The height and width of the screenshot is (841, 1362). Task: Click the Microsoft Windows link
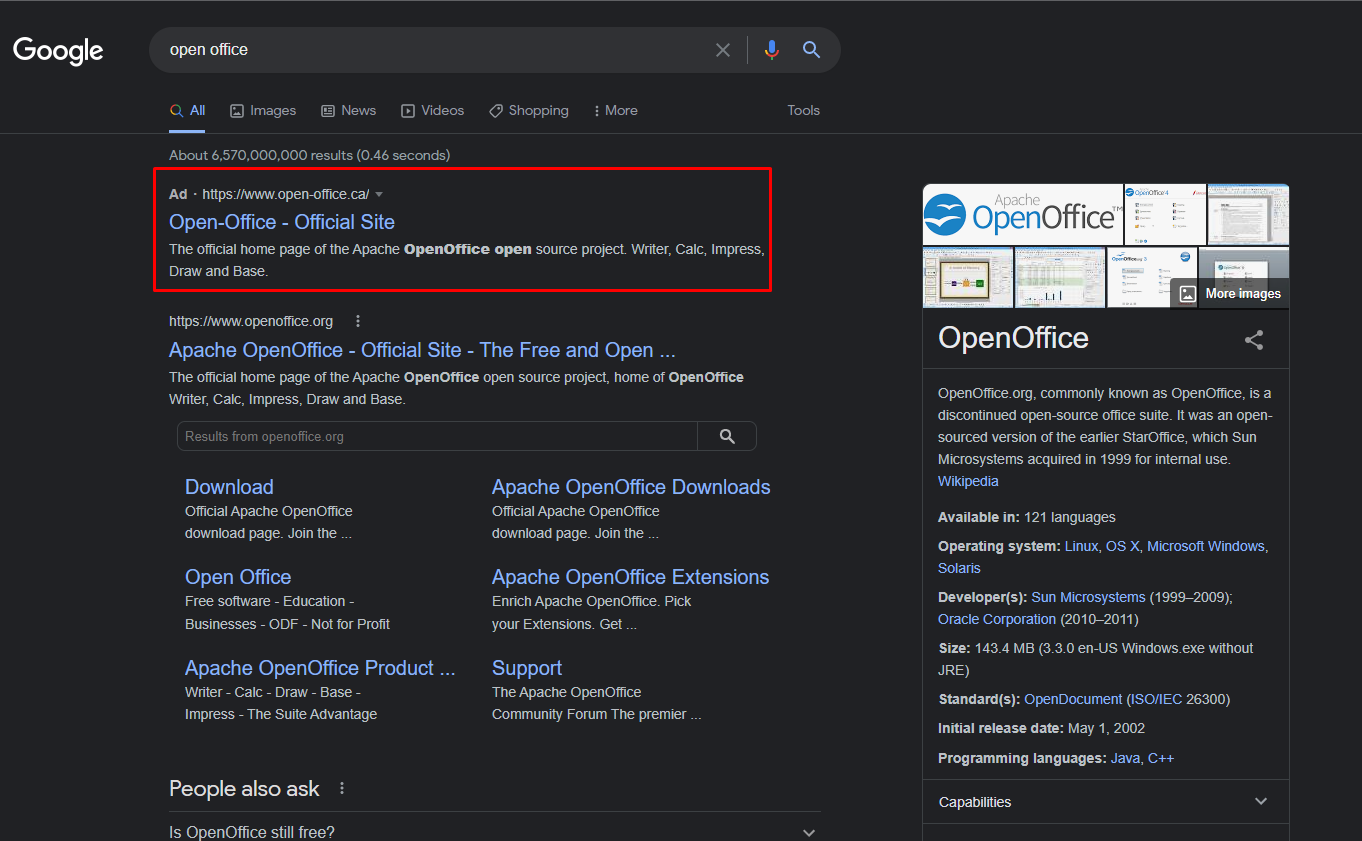tap(1206, 546)
